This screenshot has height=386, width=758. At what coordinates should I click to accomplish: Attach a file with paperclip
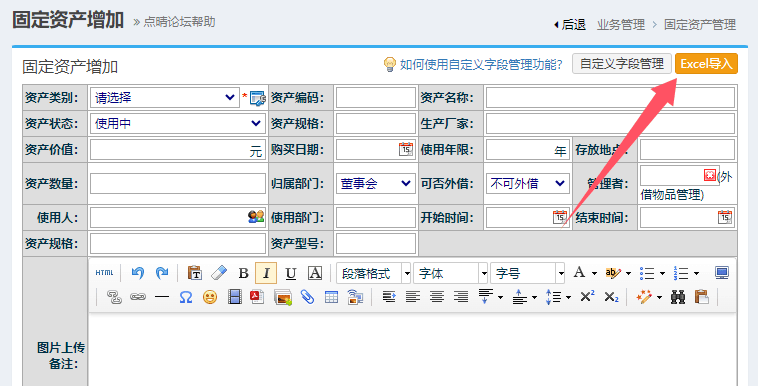tap(307, 297)
